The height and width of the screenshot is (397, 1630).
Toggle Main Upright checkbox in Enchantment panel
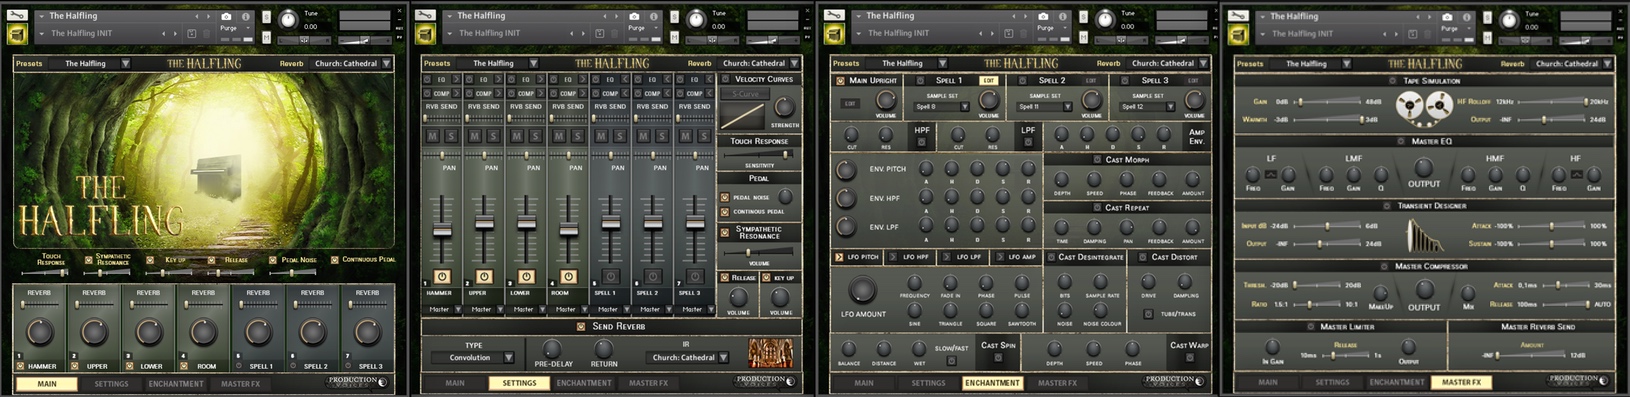tap(840, 80)
